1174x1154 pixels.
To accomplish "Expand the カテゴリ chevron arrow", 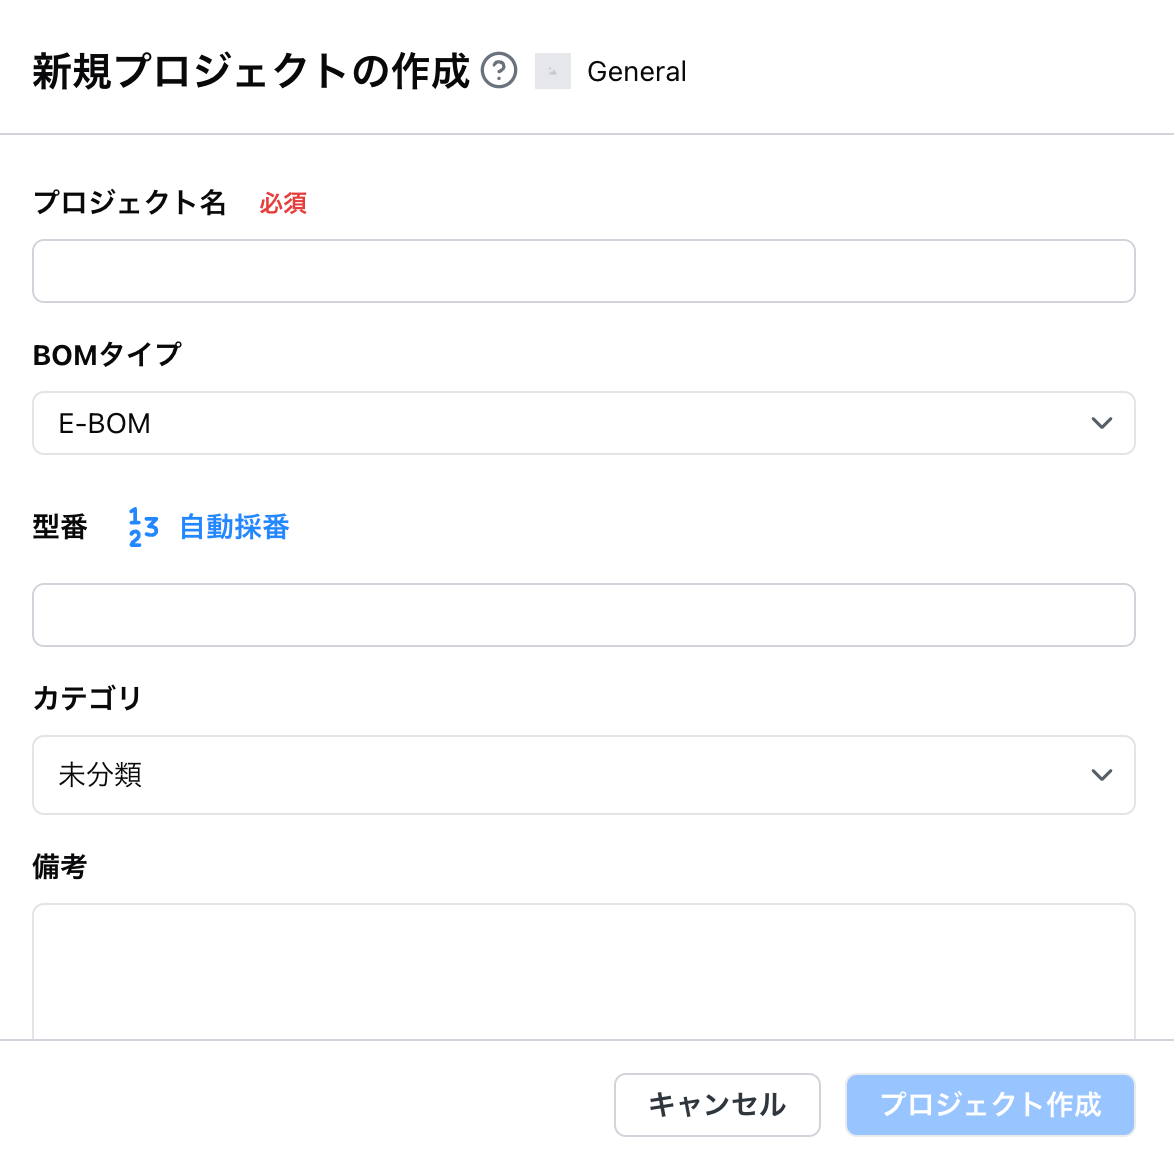I will click(x=1101, y=775).
